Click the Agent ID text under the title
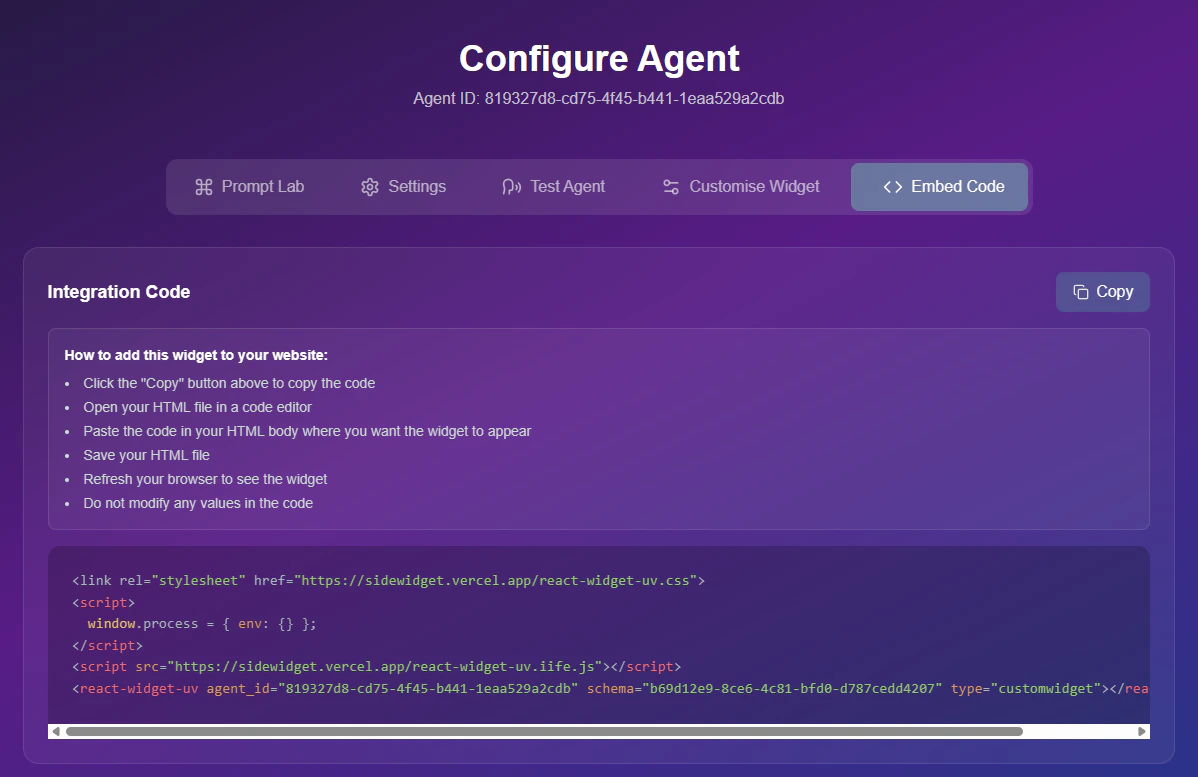 tap(598, 98)
